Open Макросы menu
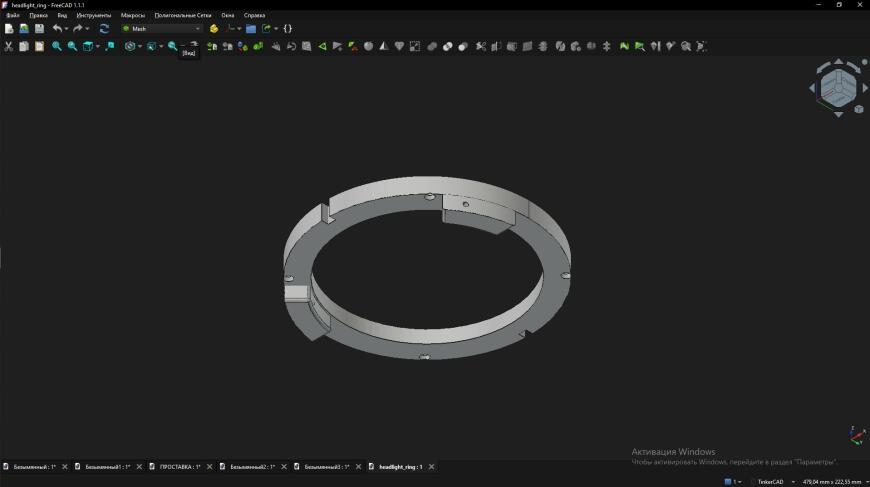 coord(133,15)
